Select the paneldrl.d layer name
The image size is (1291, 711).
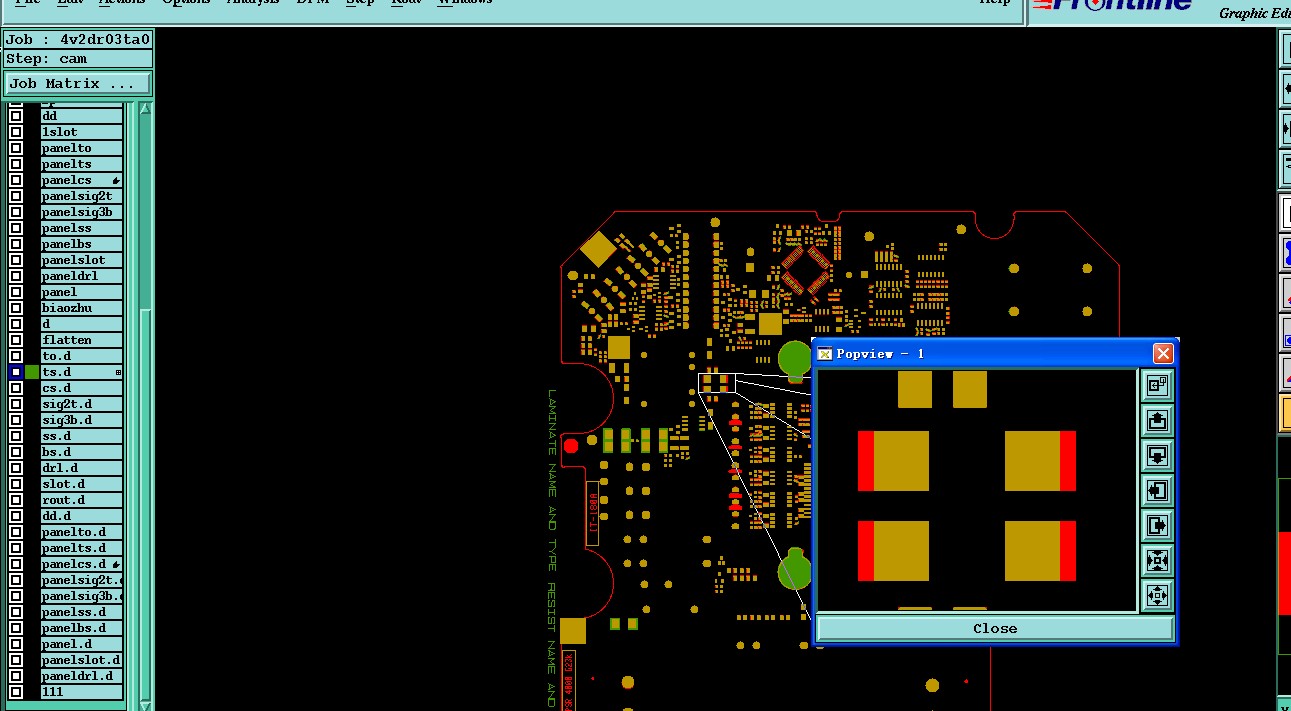[x=82, y=676]
